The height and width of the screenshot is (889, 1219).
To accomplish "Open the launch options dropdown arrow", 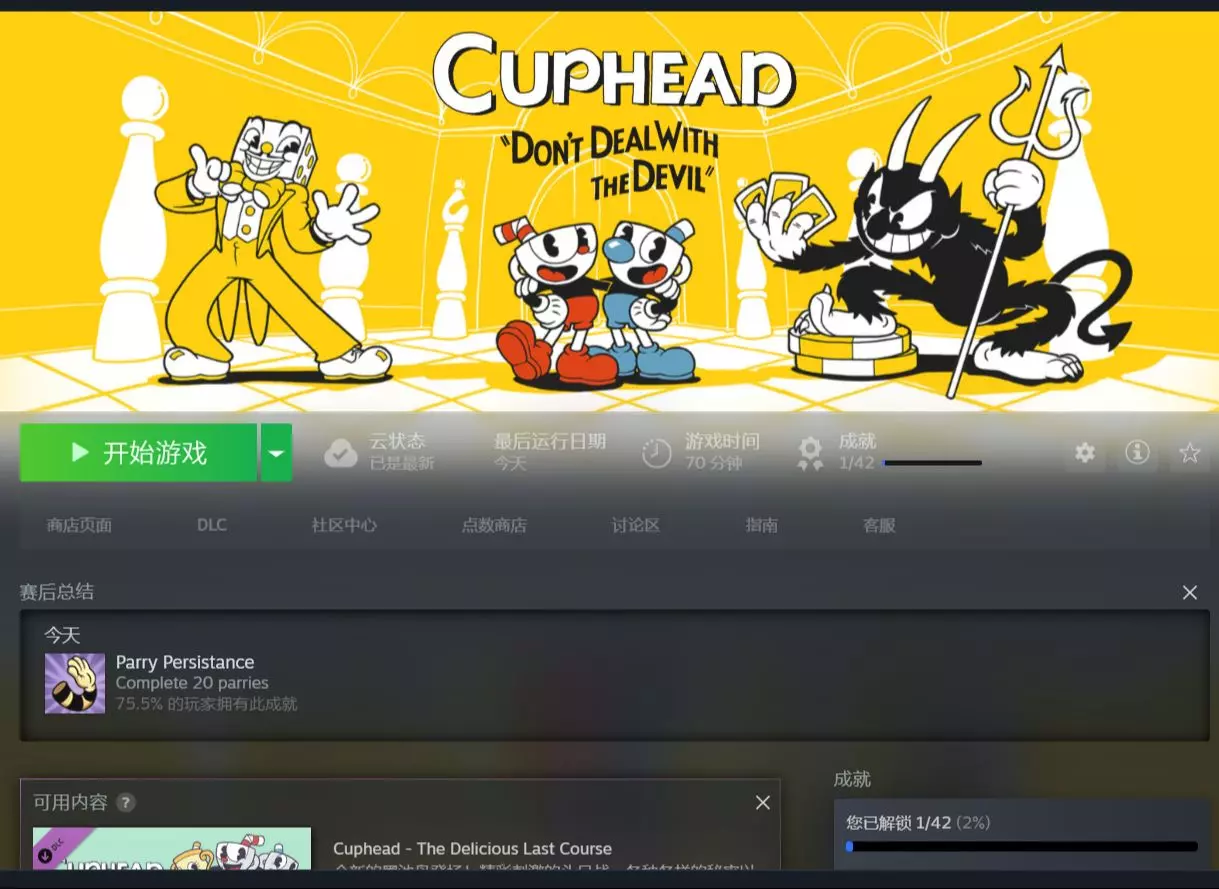I will pos(276,453).
